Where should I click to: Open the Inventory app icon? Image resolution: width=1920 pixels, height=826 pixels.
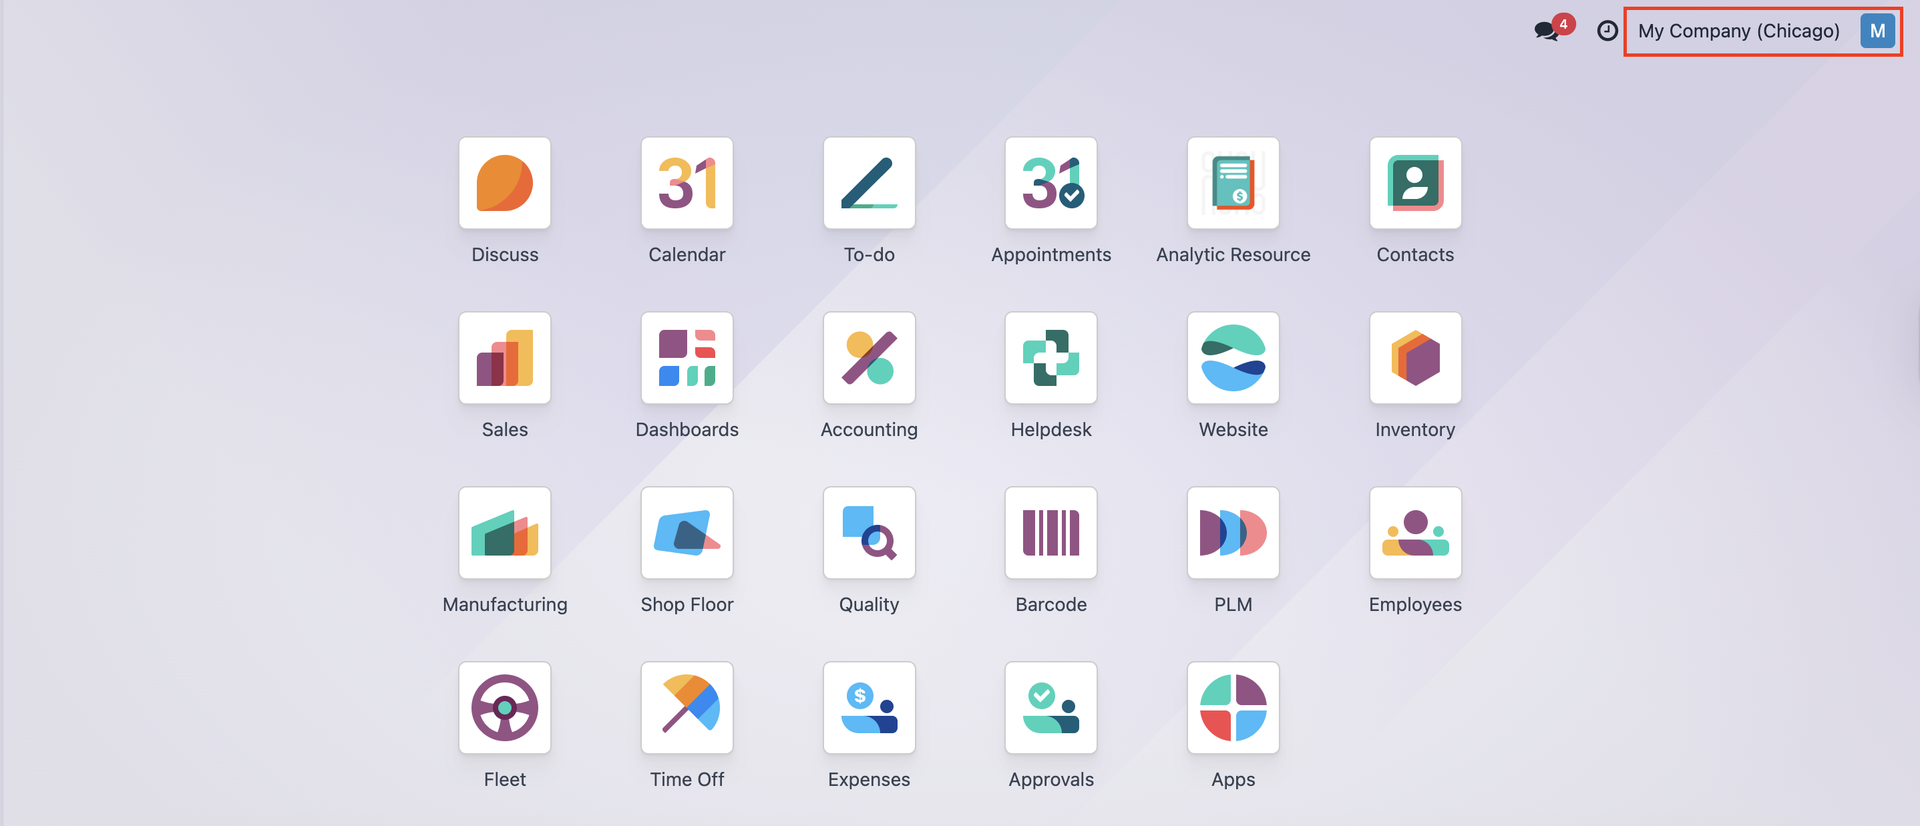(x=1414, y=359)
